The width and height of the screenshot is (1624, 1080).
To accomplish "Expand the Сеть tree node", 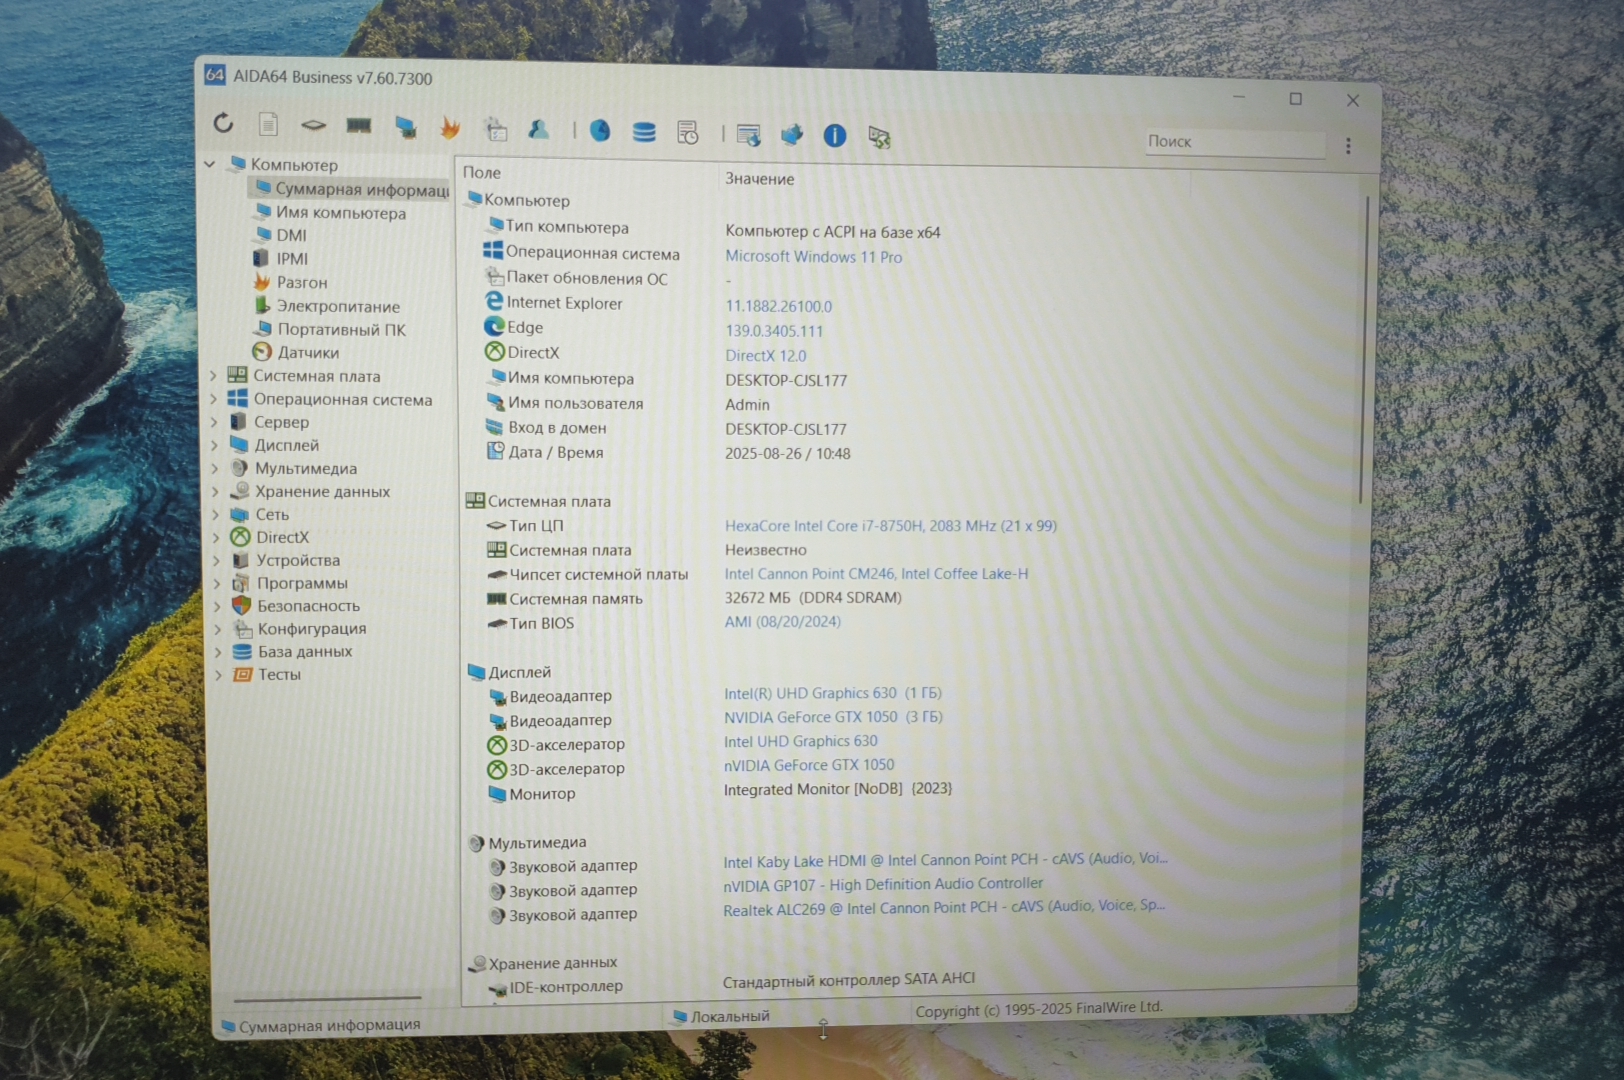I will pos(215,514).
